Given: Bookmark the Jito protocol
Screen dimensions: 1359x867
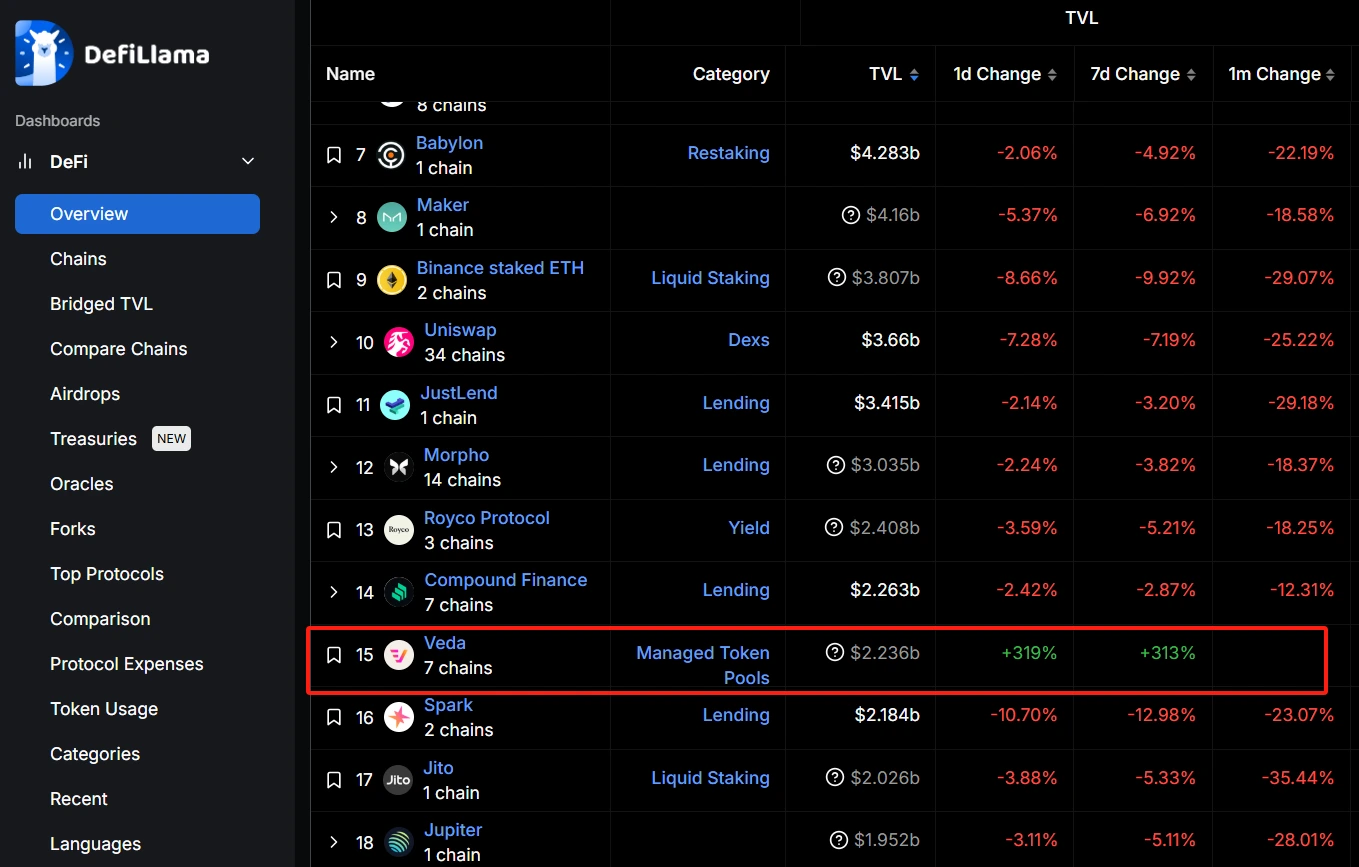Looking at the screenshot, I should click(334, 780).
